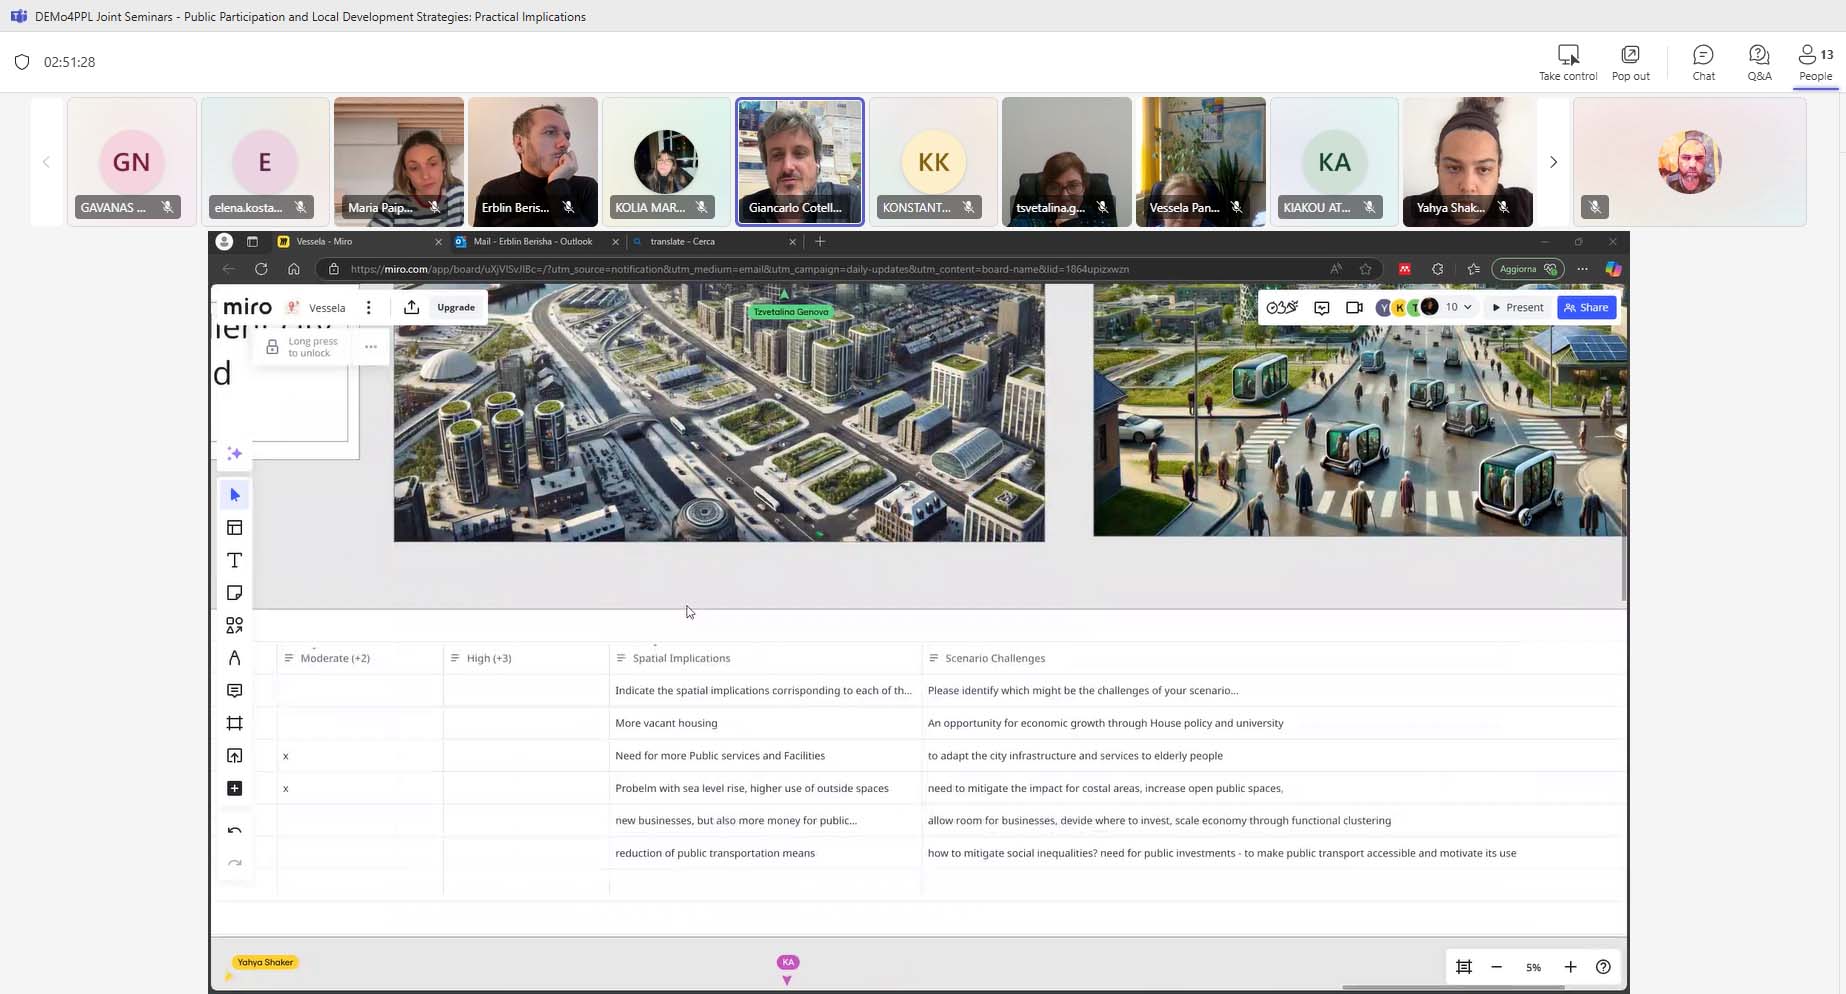Open frames panel in bottom bar
Screen dimensions: 1846x994
pos(1464,967)
